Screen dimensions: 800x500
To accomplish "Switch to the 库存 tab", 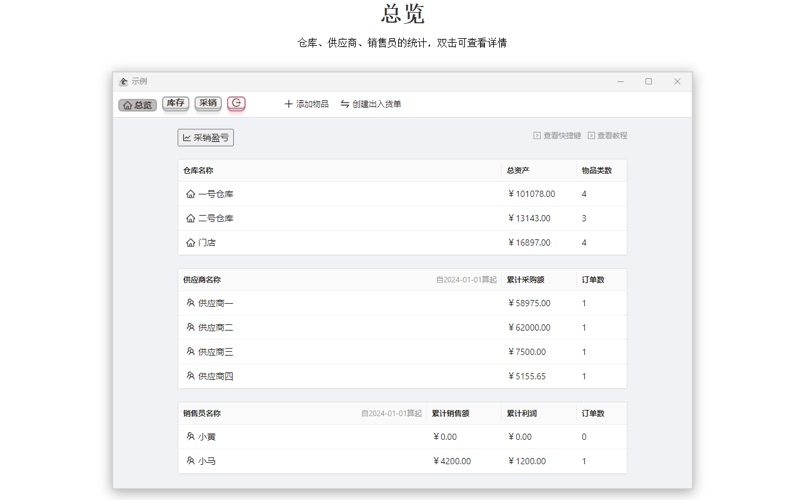I will (176, 103).
